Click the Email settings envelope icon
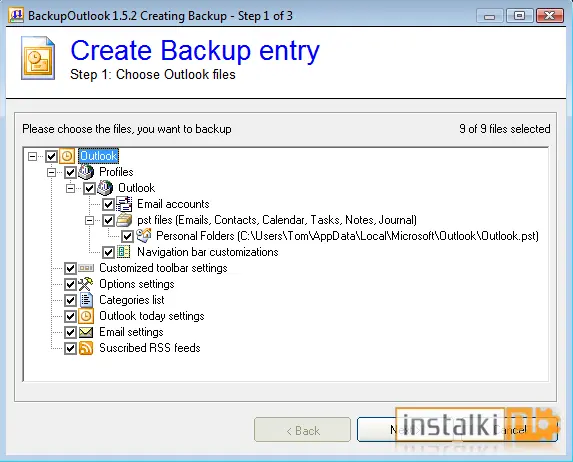573x462 pixels. [x=86, y=332]
